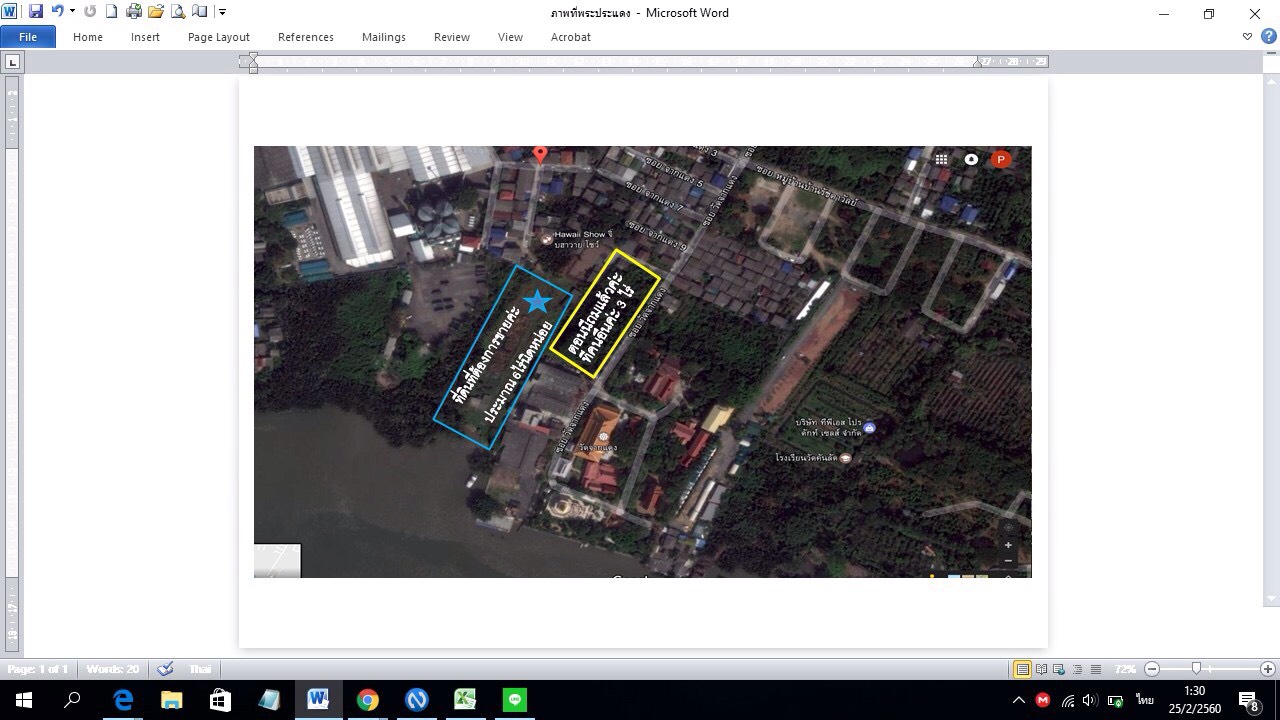Click the proofing check icon in the status bar
This screenshot has width=1280, height=720.
pyautogui.click(x=165, y=669)
